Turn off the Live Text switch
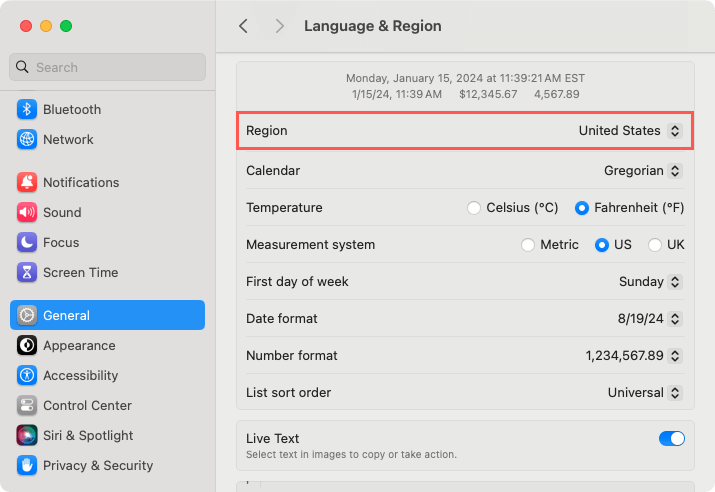The image size is (715, 492). click(x=672, y=439)
